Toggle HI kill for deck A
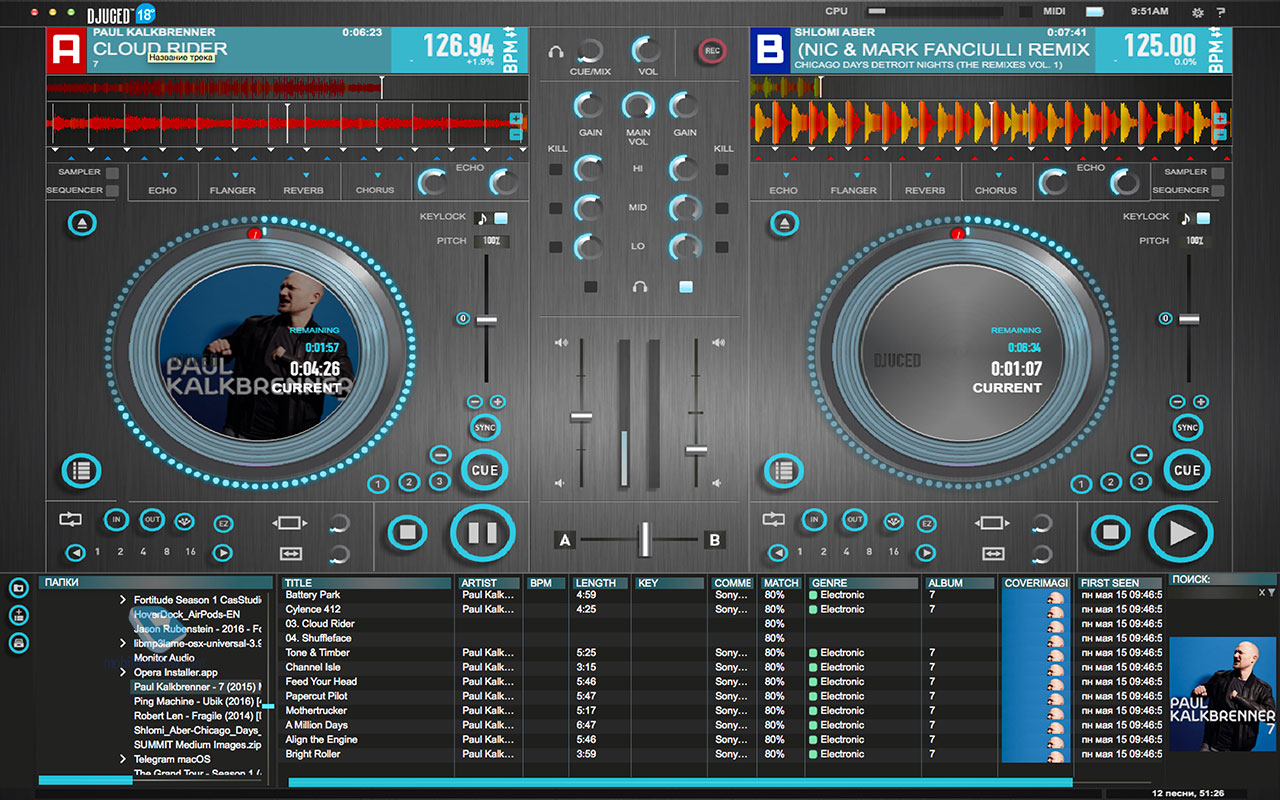Viewport: 1280px width, 800px height. tap(556, 169)
